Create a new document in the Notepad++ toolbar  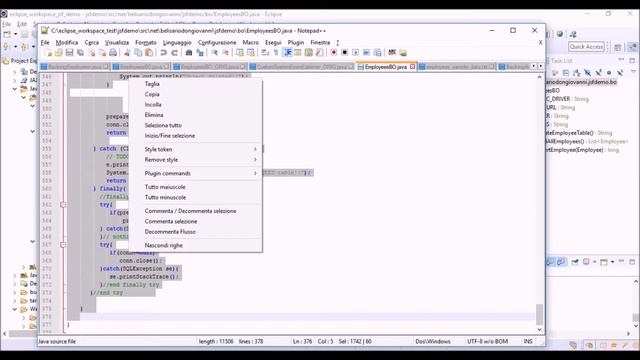49,53
